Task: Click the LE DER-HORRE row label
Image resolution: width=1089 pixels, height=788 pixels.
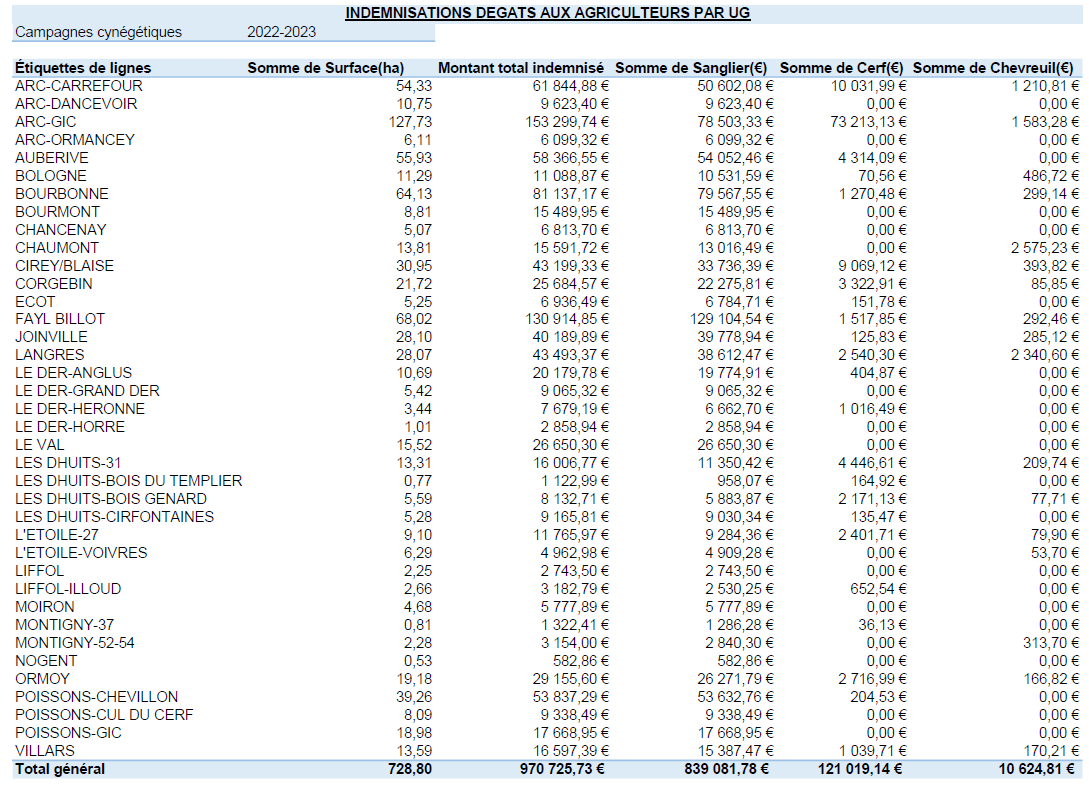Action: pos(70,428)
